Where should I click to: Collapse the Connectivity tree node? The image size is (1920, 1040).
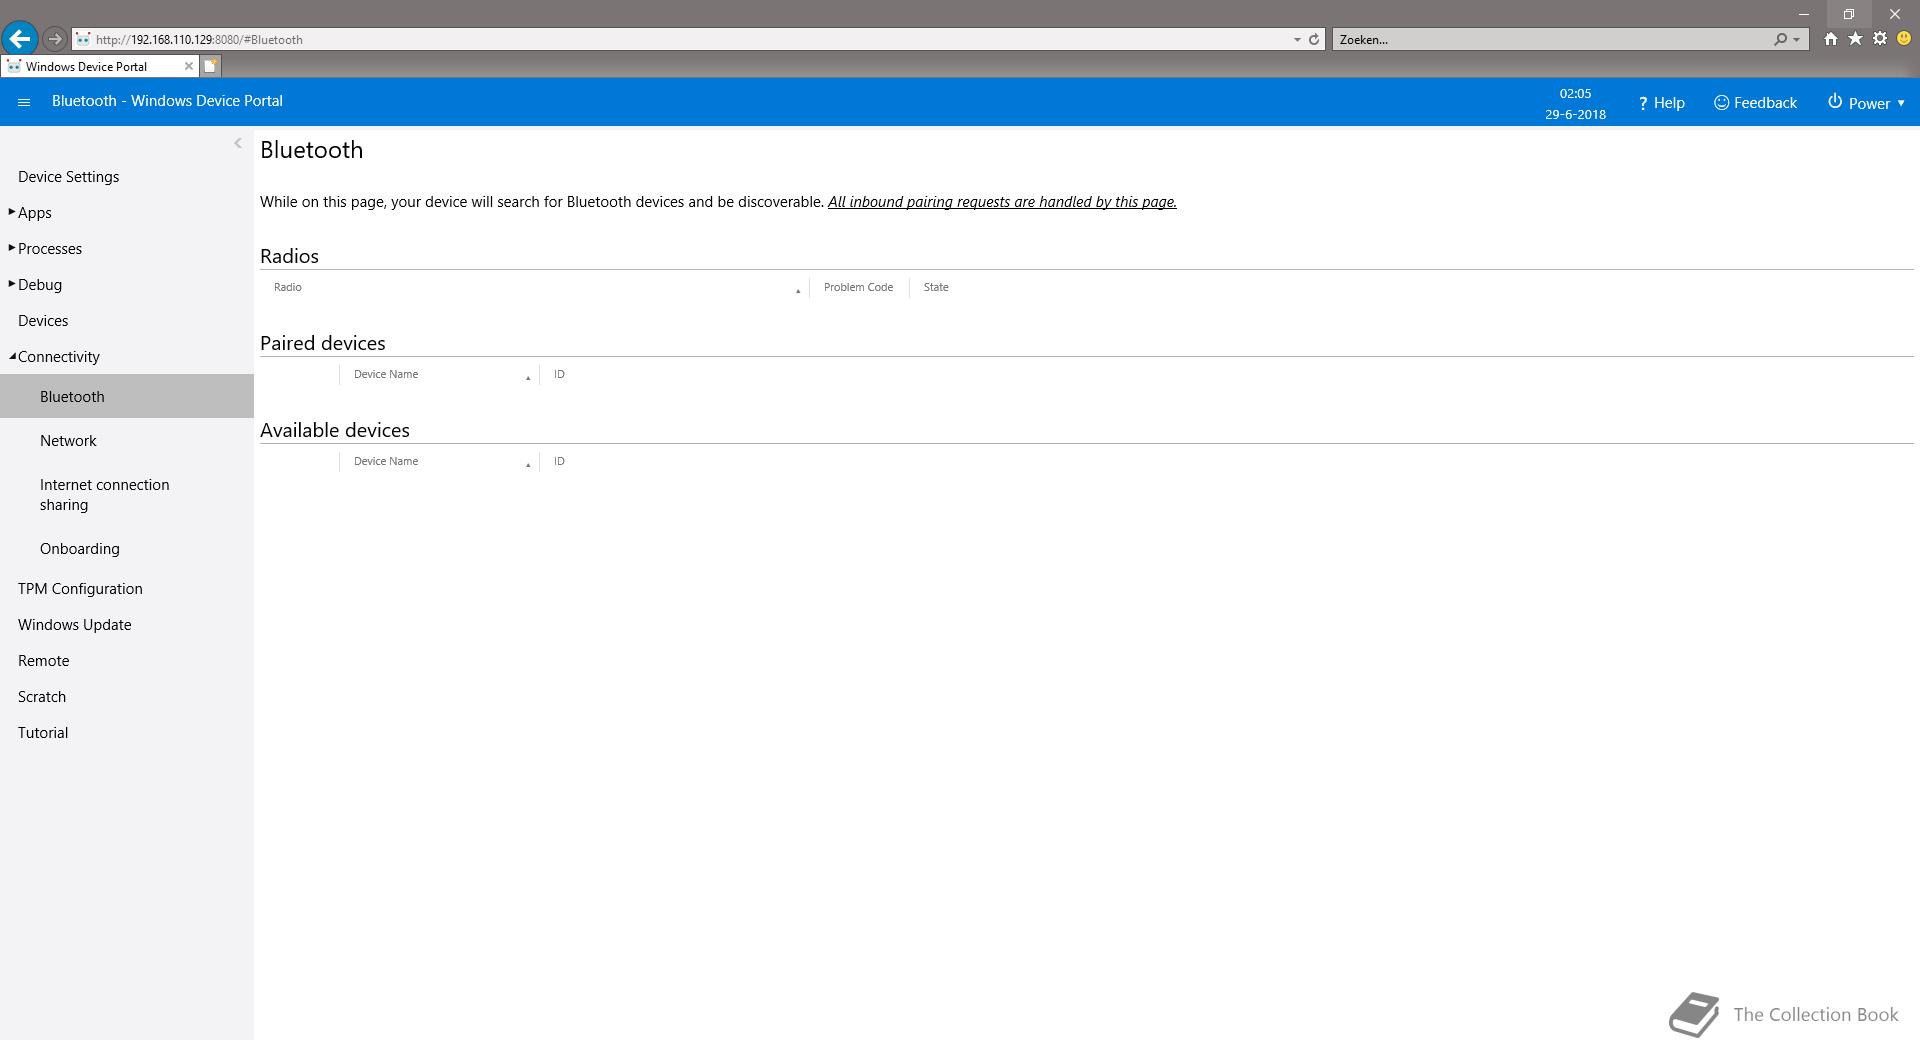(x=12, y=356)
